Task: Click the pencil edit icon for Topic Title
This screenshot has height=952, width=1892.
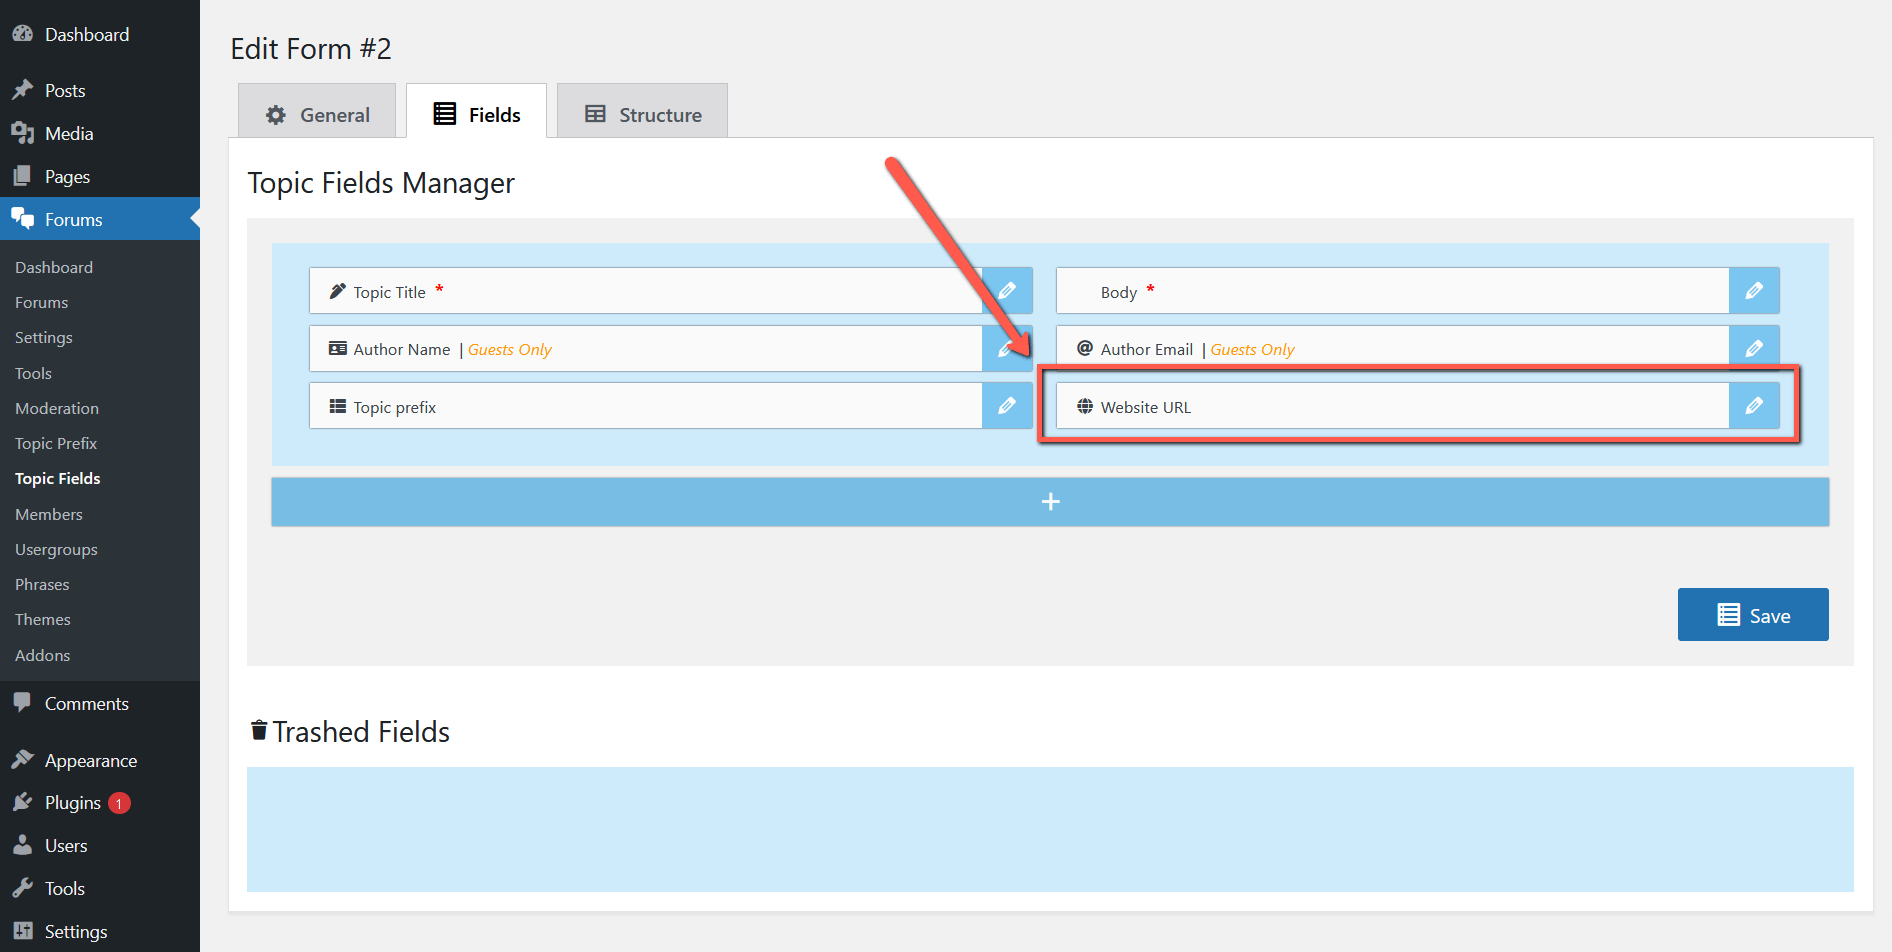Action: click(x=1007, y=291)
